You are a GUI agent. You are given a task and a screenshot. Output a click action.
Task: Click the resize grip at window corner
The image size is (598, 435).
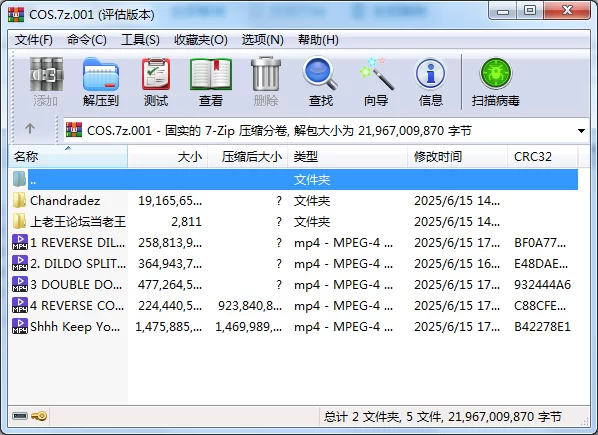pos(584,421)
